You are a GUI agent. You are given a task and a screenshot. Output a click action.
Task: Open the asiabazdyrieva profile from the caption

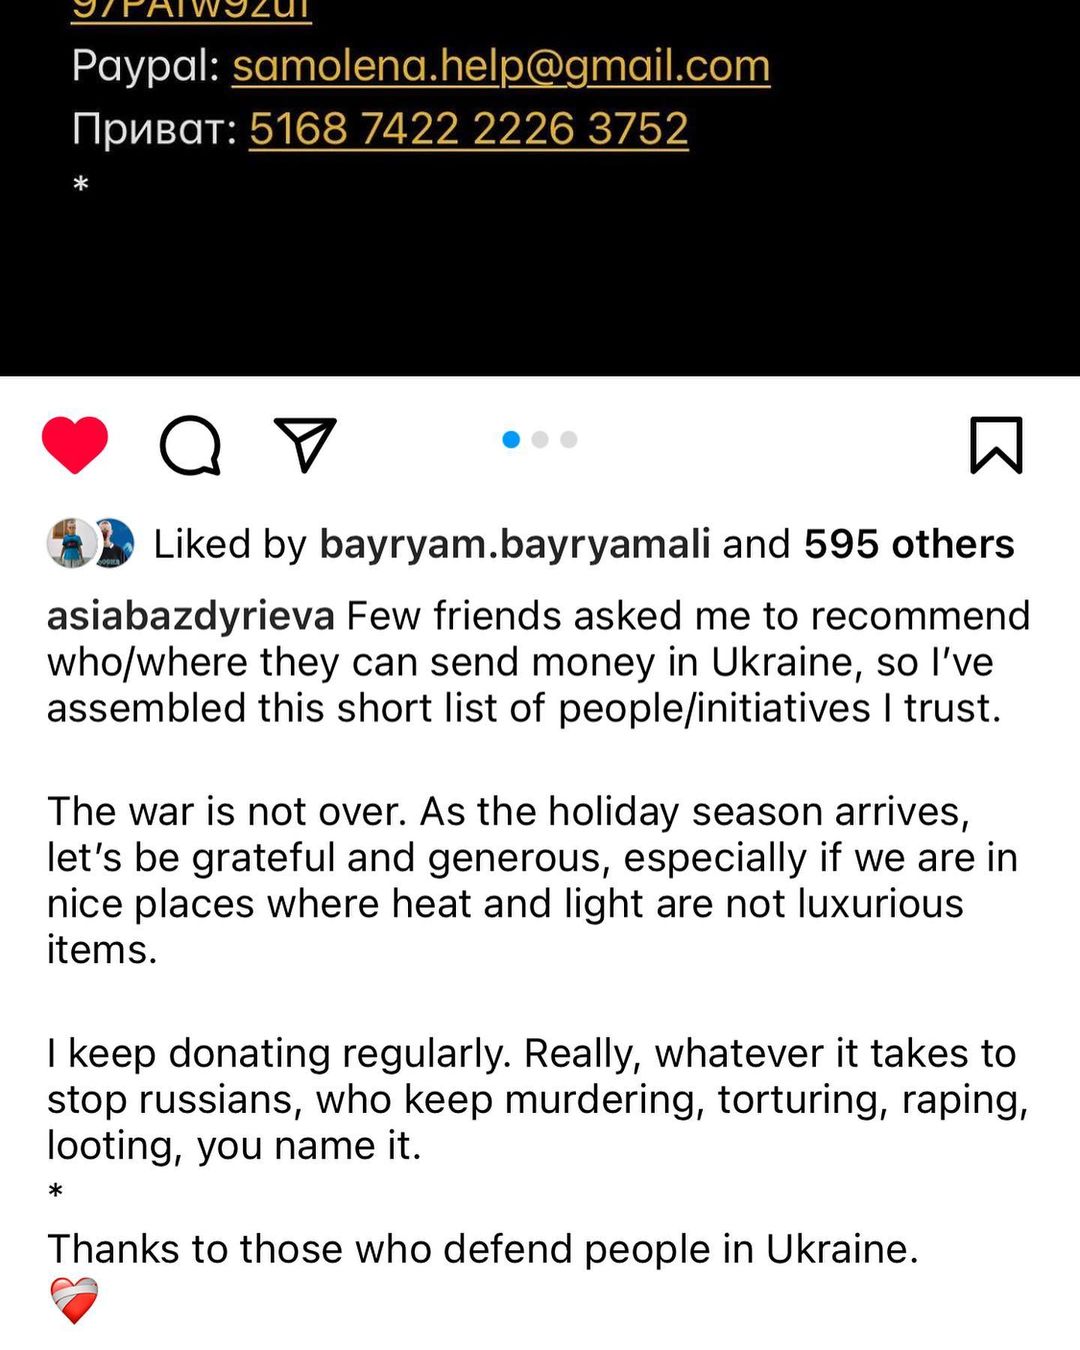click(x=190, y=616)
